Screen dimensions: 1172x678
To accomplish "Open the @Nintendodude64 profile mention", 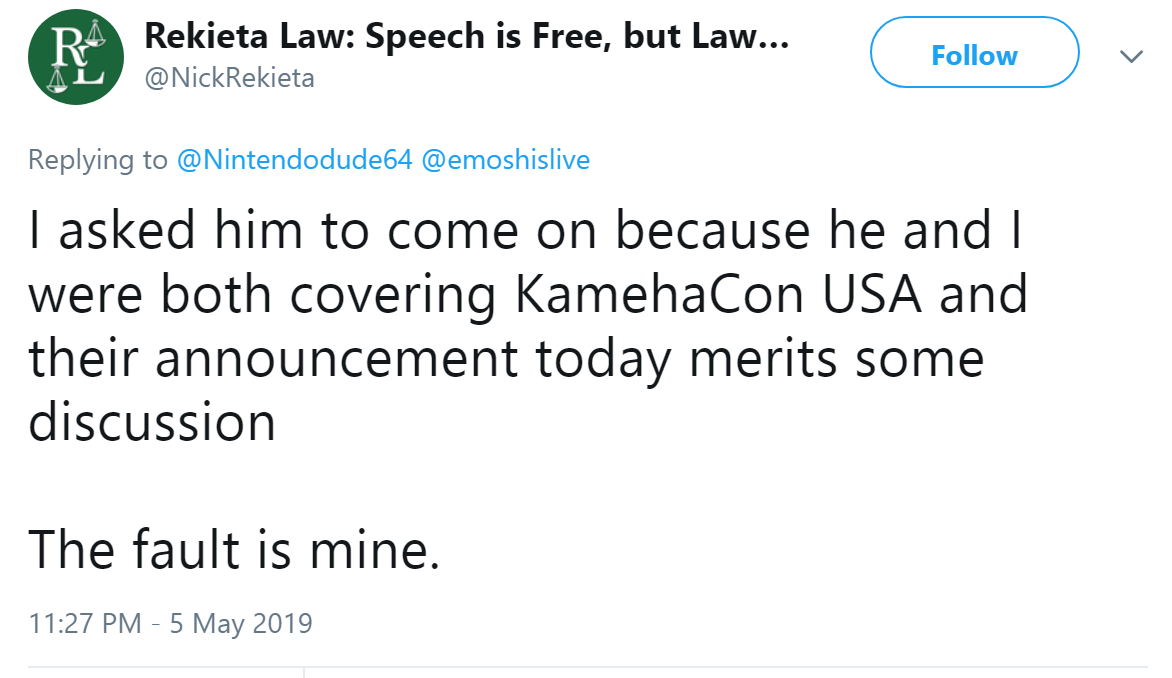I will click(294, 159).
